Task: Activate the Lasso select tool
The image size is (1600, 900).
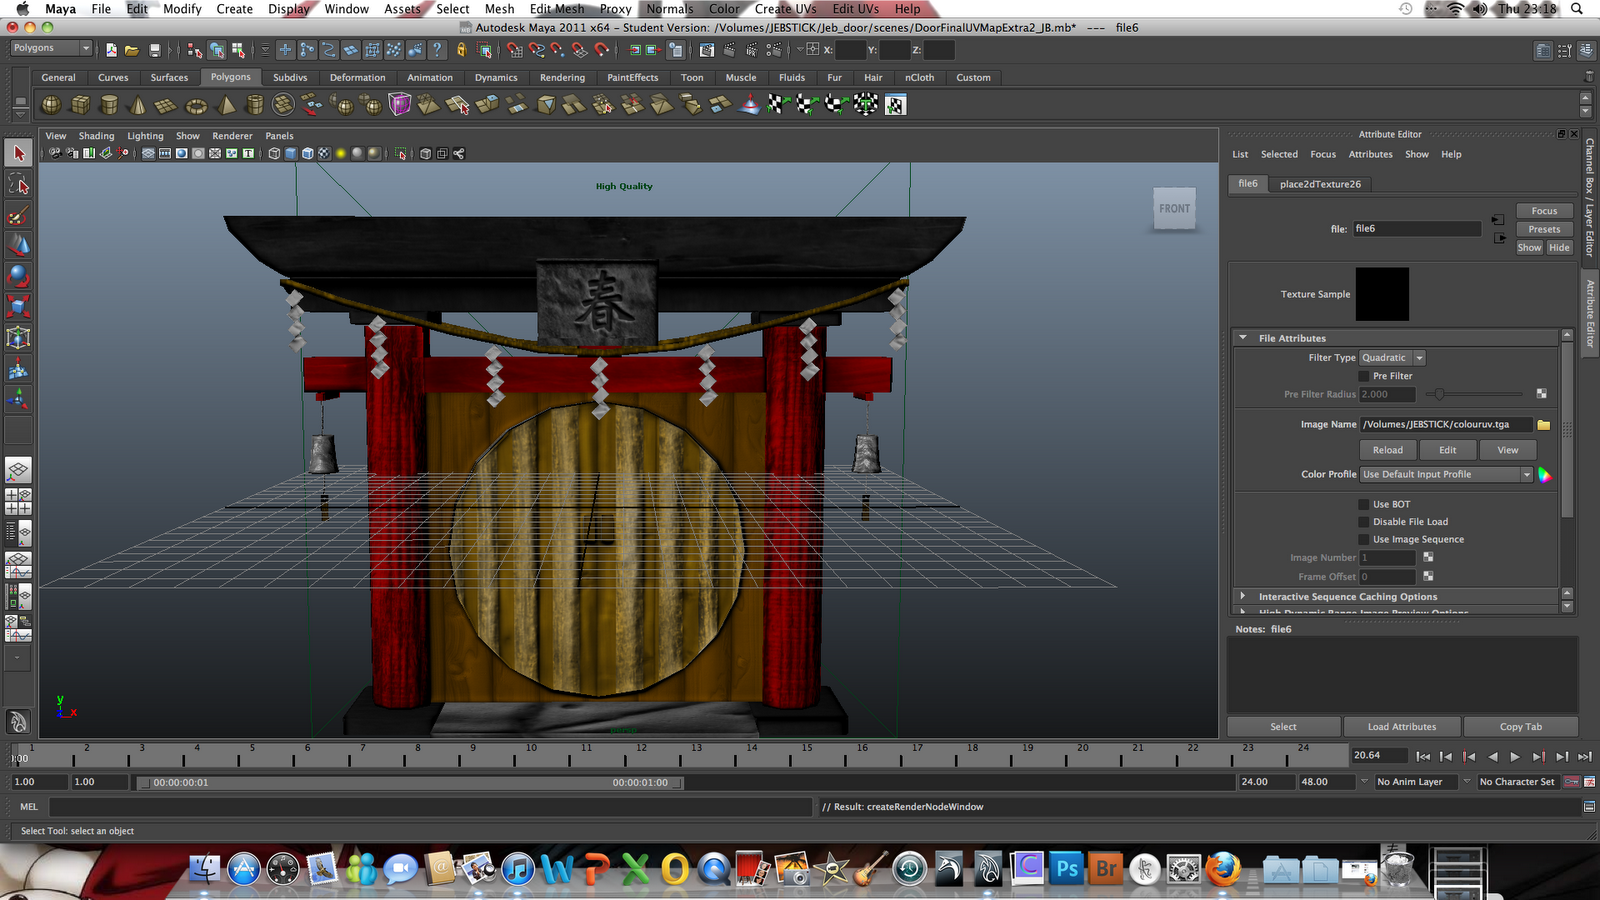Action: 18,184
